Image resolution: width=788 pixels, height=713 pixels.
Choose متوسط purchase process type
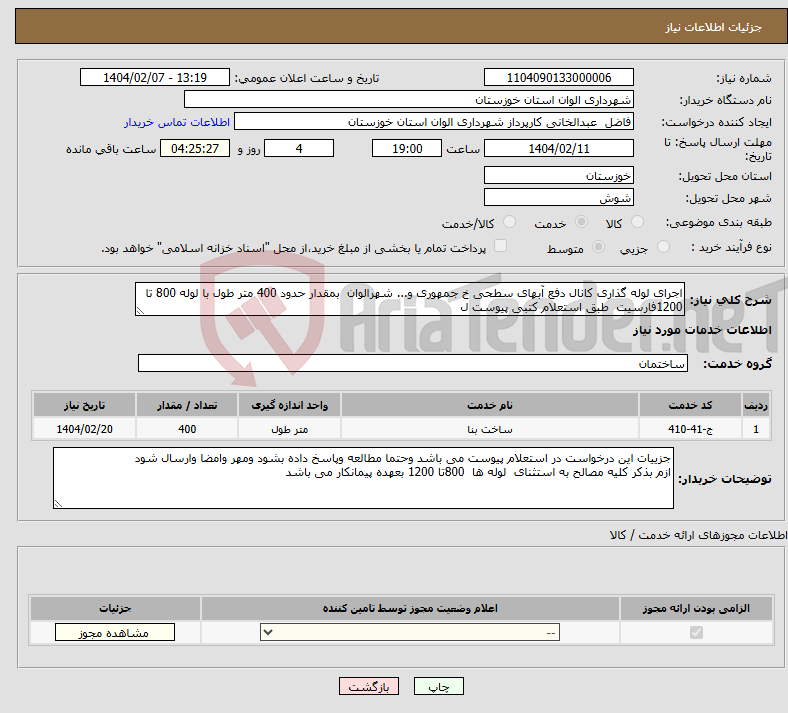(599, 247)
